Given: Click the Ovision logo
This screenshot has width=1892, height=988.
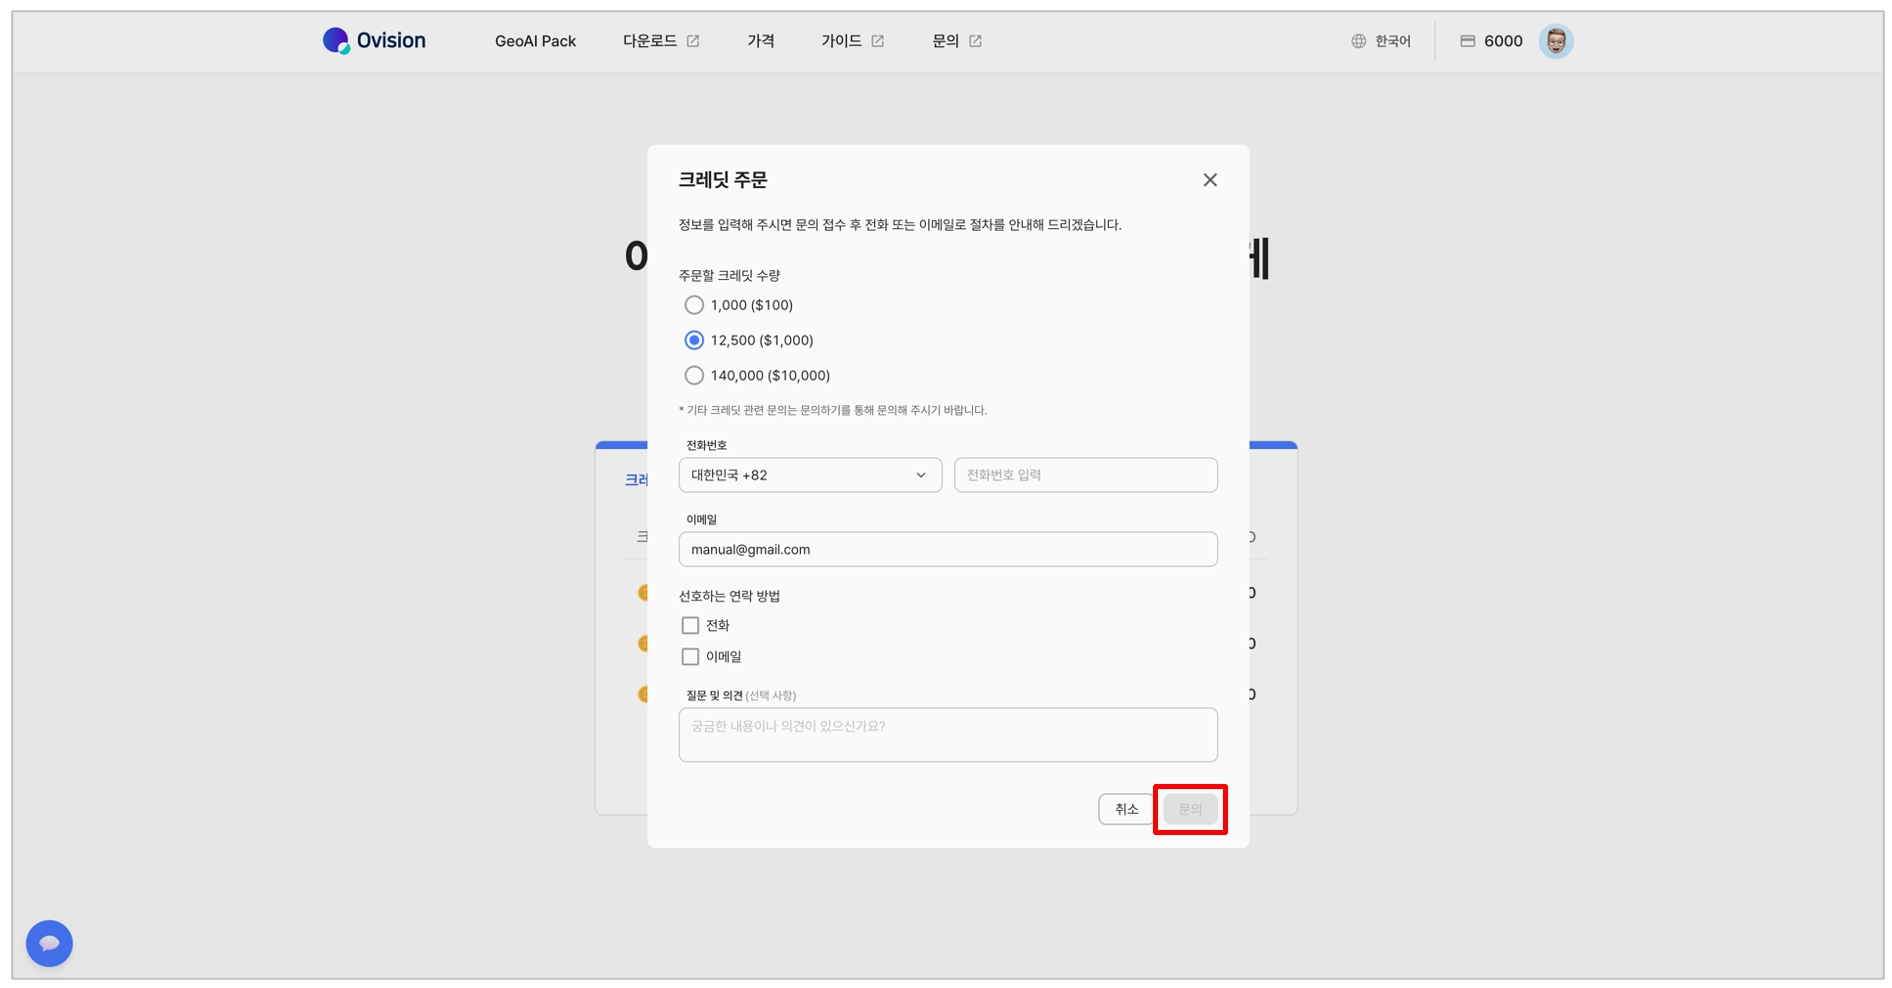Looking at the screenshot, I should [374, 41].
